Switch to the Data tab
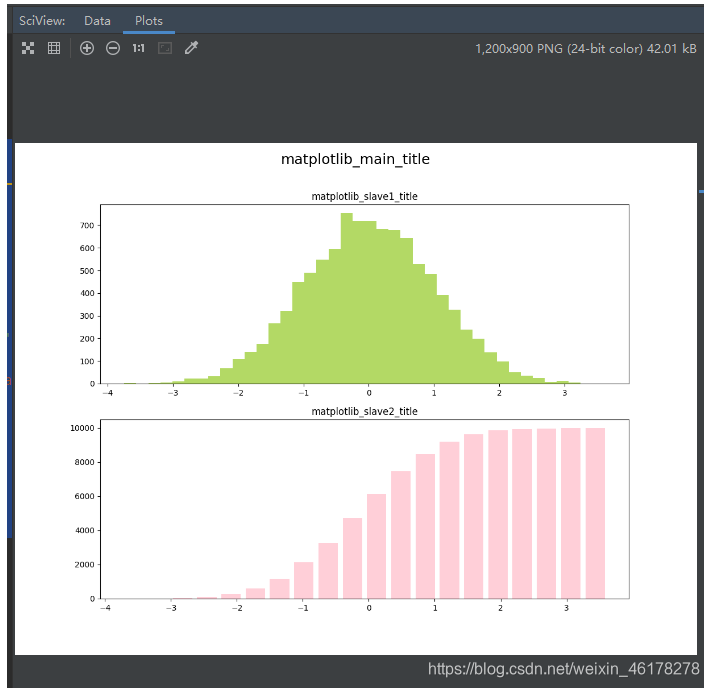710x688 pixels. [97, 21]
